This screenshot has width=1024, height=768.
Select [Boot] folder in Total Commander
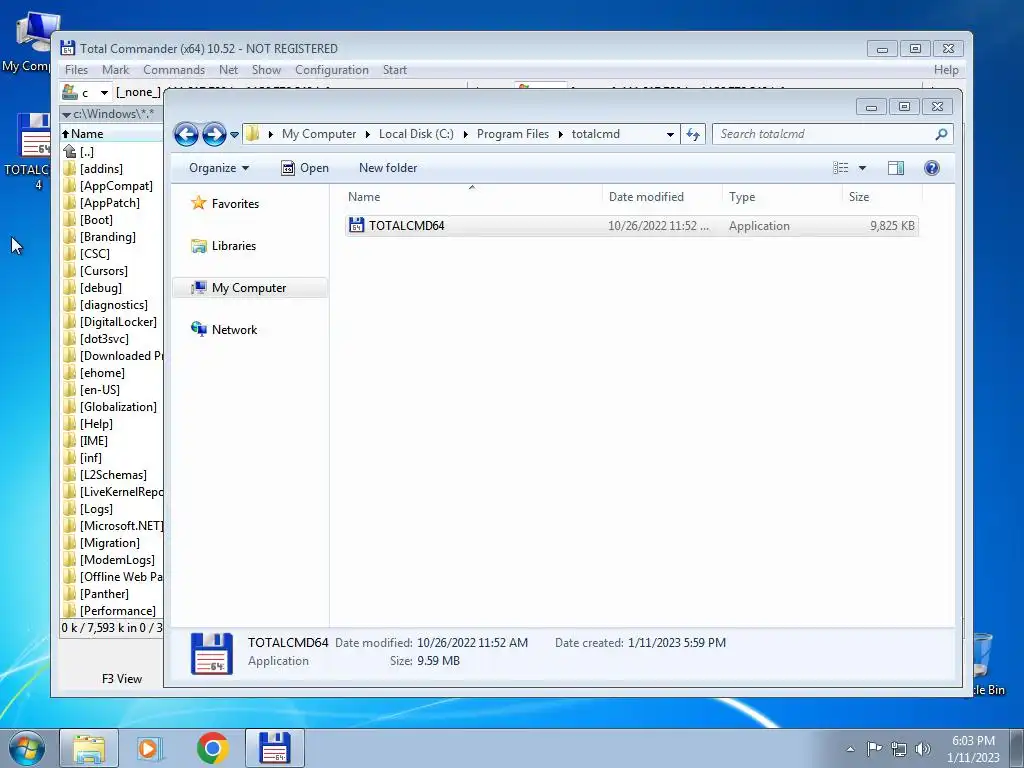[96, 220]
